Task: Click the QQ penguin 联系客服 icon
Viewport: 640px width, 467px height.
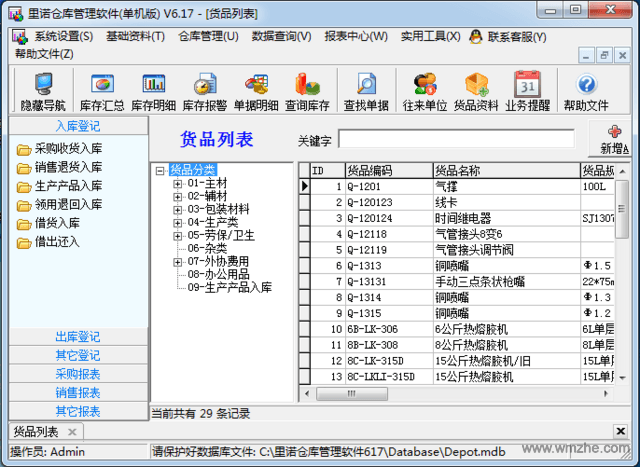Action: [x=476, y=37]
